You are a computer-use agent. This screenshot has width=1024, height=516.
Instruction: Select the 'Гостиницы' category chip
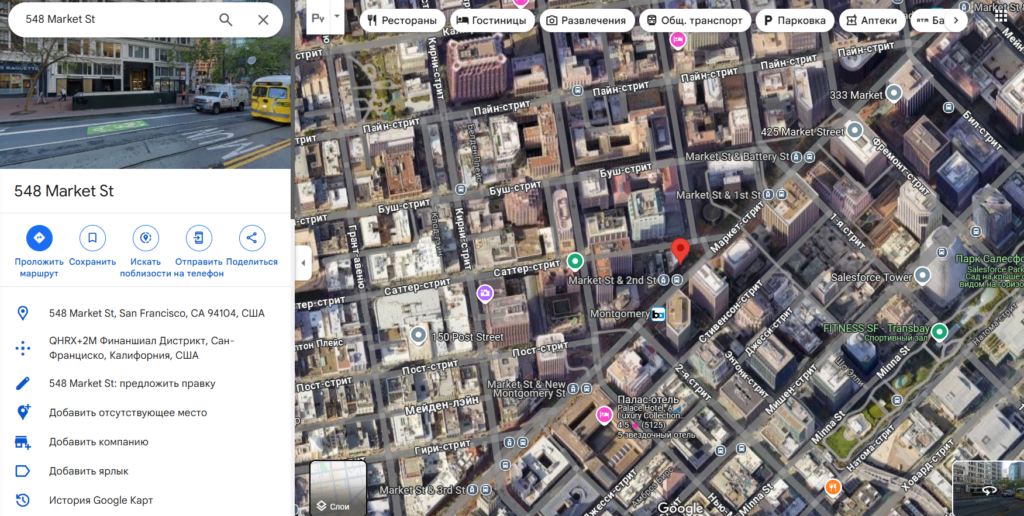click(x=491, y=20)
